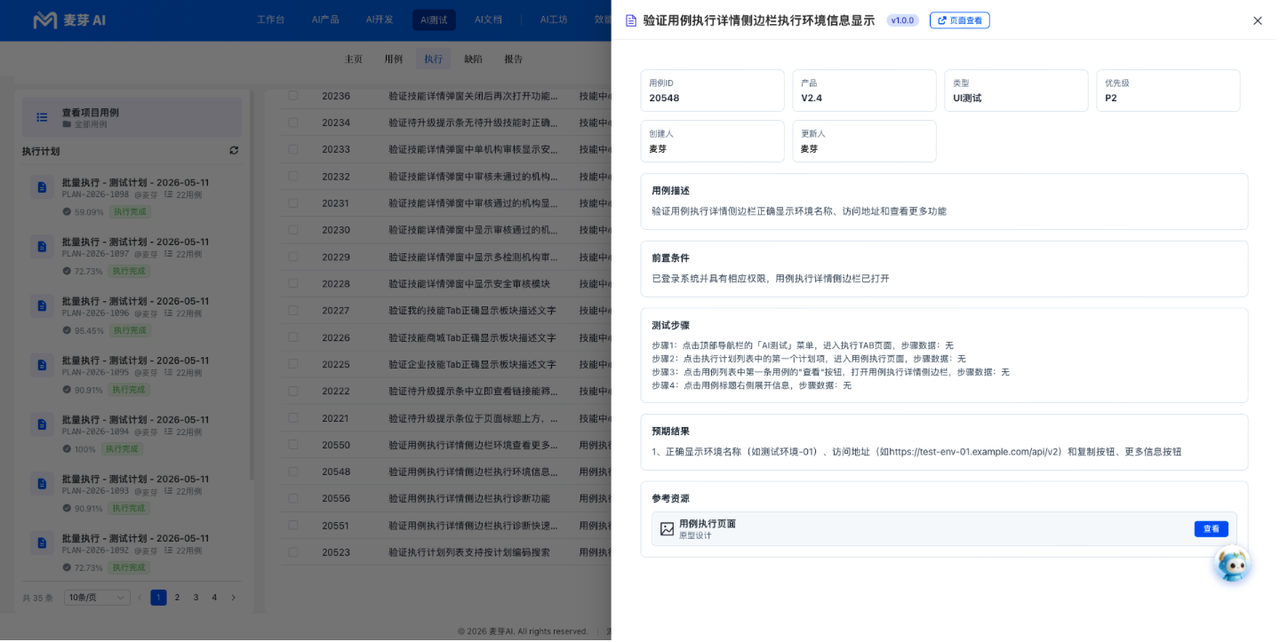Click the 查看项目用例 list icon

point(42,117)
